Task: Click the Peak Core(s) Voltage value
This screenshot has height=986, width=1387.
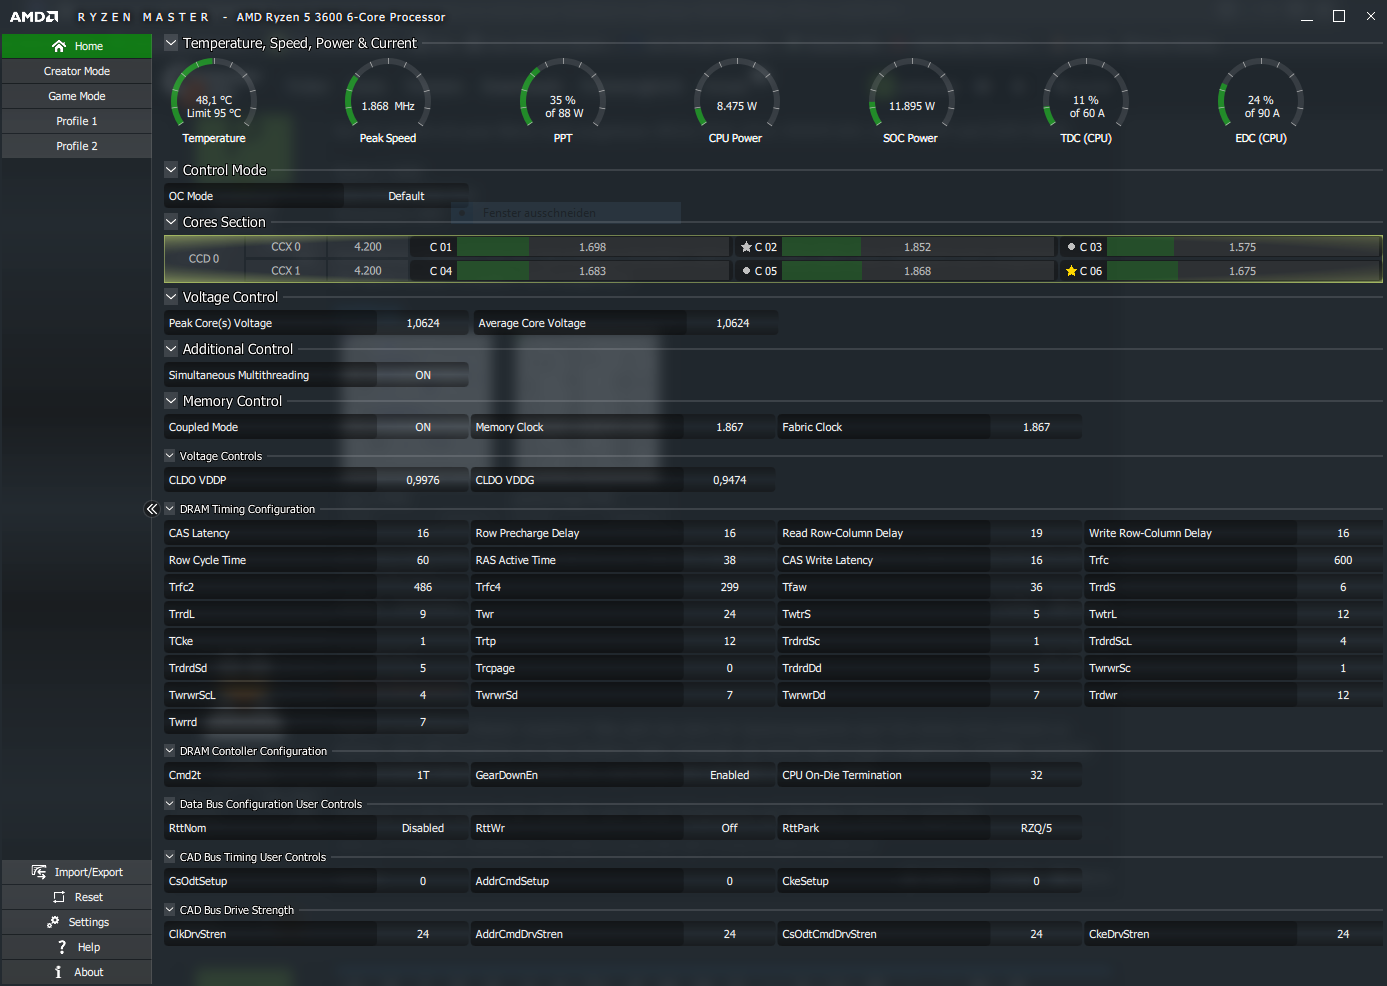Action: tap(423, 323)
